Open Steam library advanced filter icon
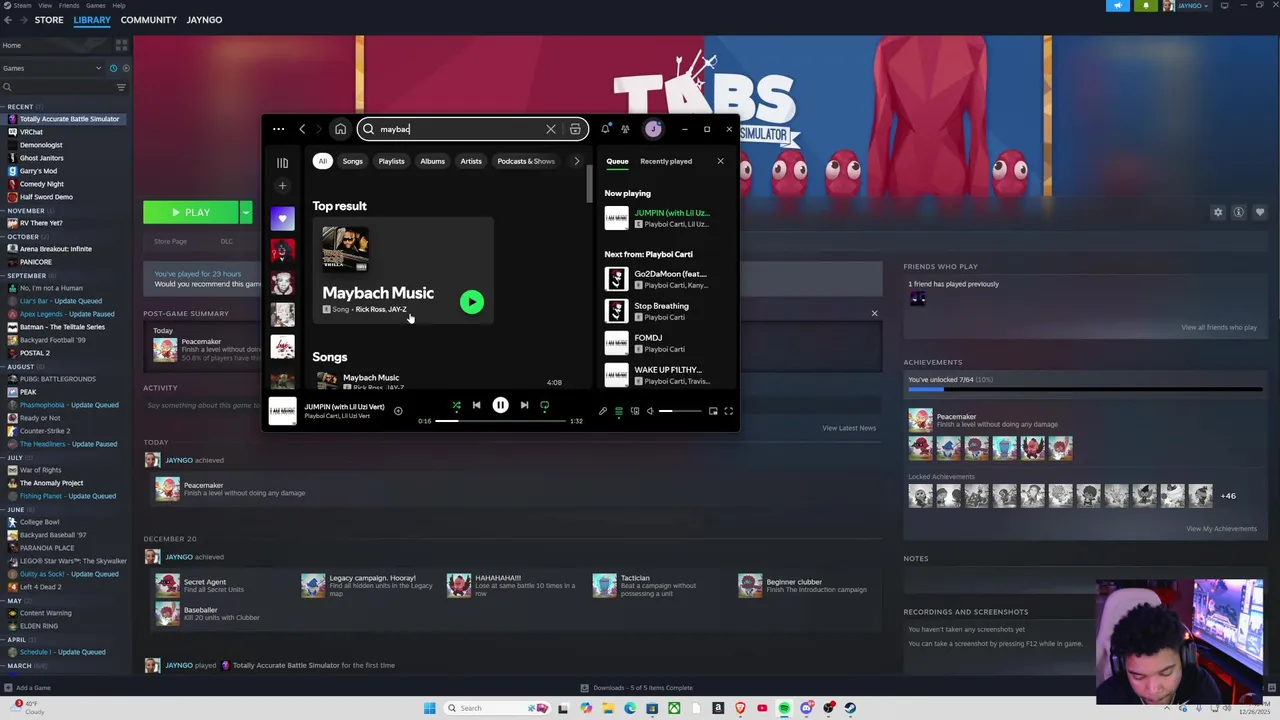Viewport: 1280px width, 720px height. point(121,87)
